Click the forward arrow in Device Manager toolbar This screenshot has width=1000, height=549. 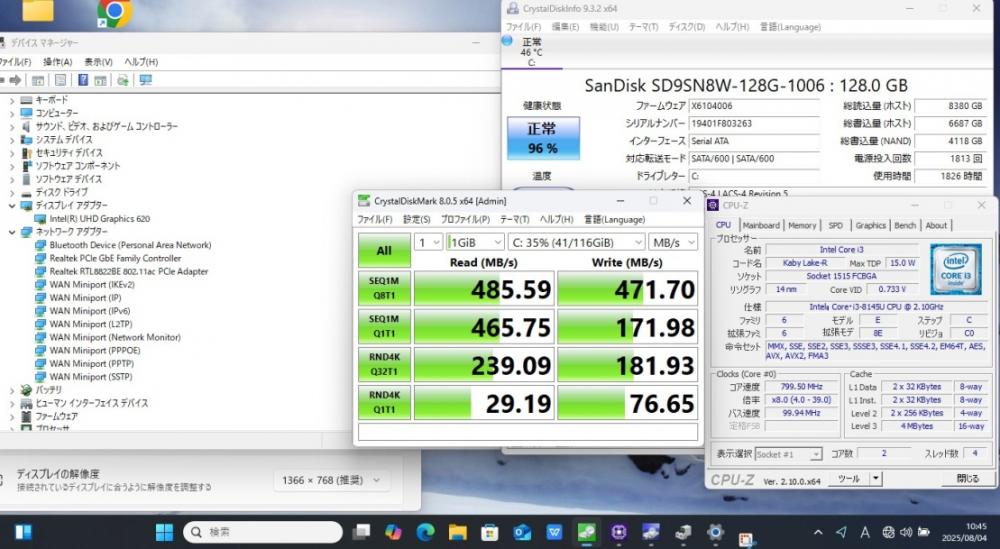[x=15, y=80]
